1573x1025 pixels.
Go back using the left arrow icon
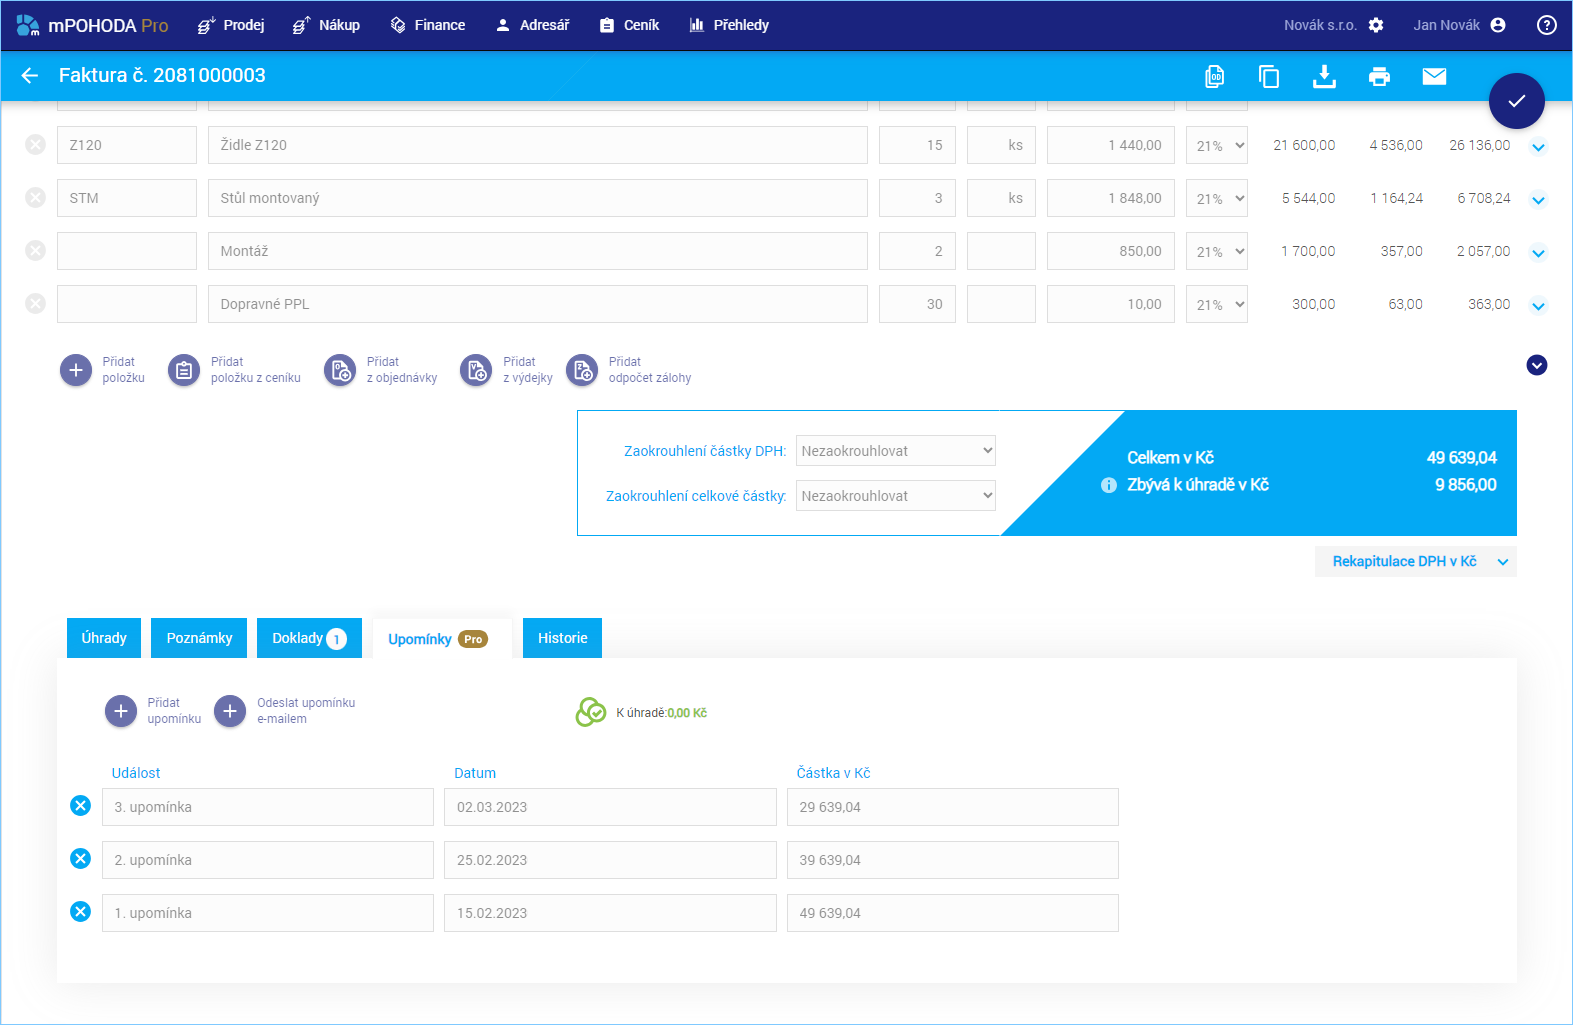click(29, 75)
